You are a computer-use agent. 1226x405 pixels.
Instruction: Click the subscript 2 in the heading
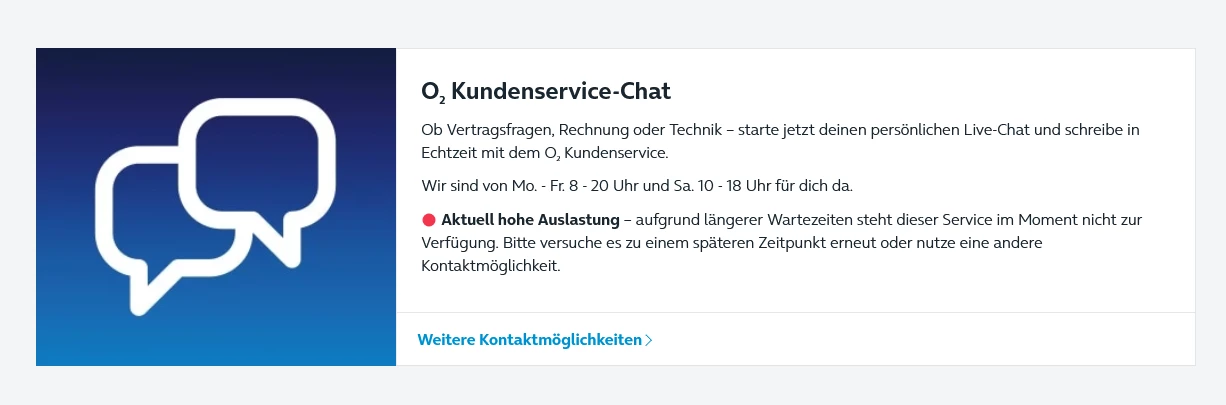441,98
